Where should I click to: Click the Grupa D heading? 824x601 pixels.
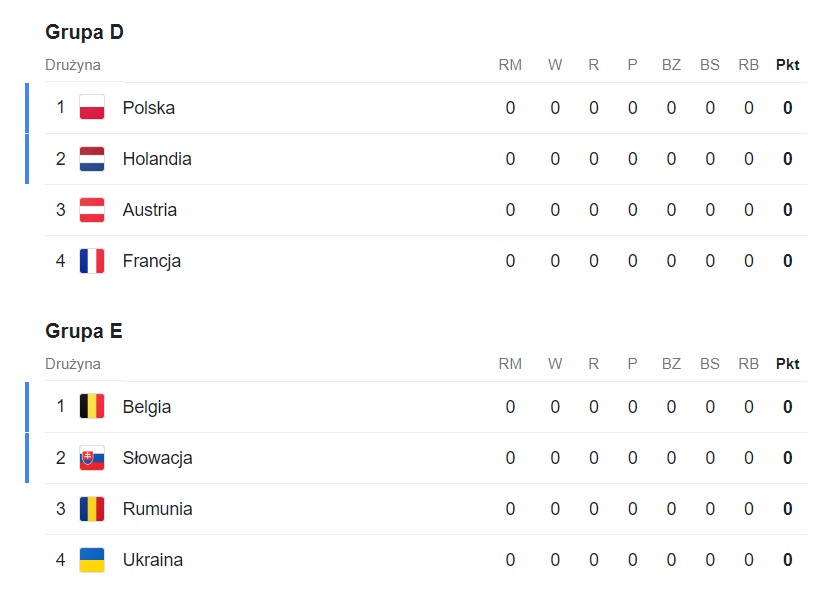84,32
